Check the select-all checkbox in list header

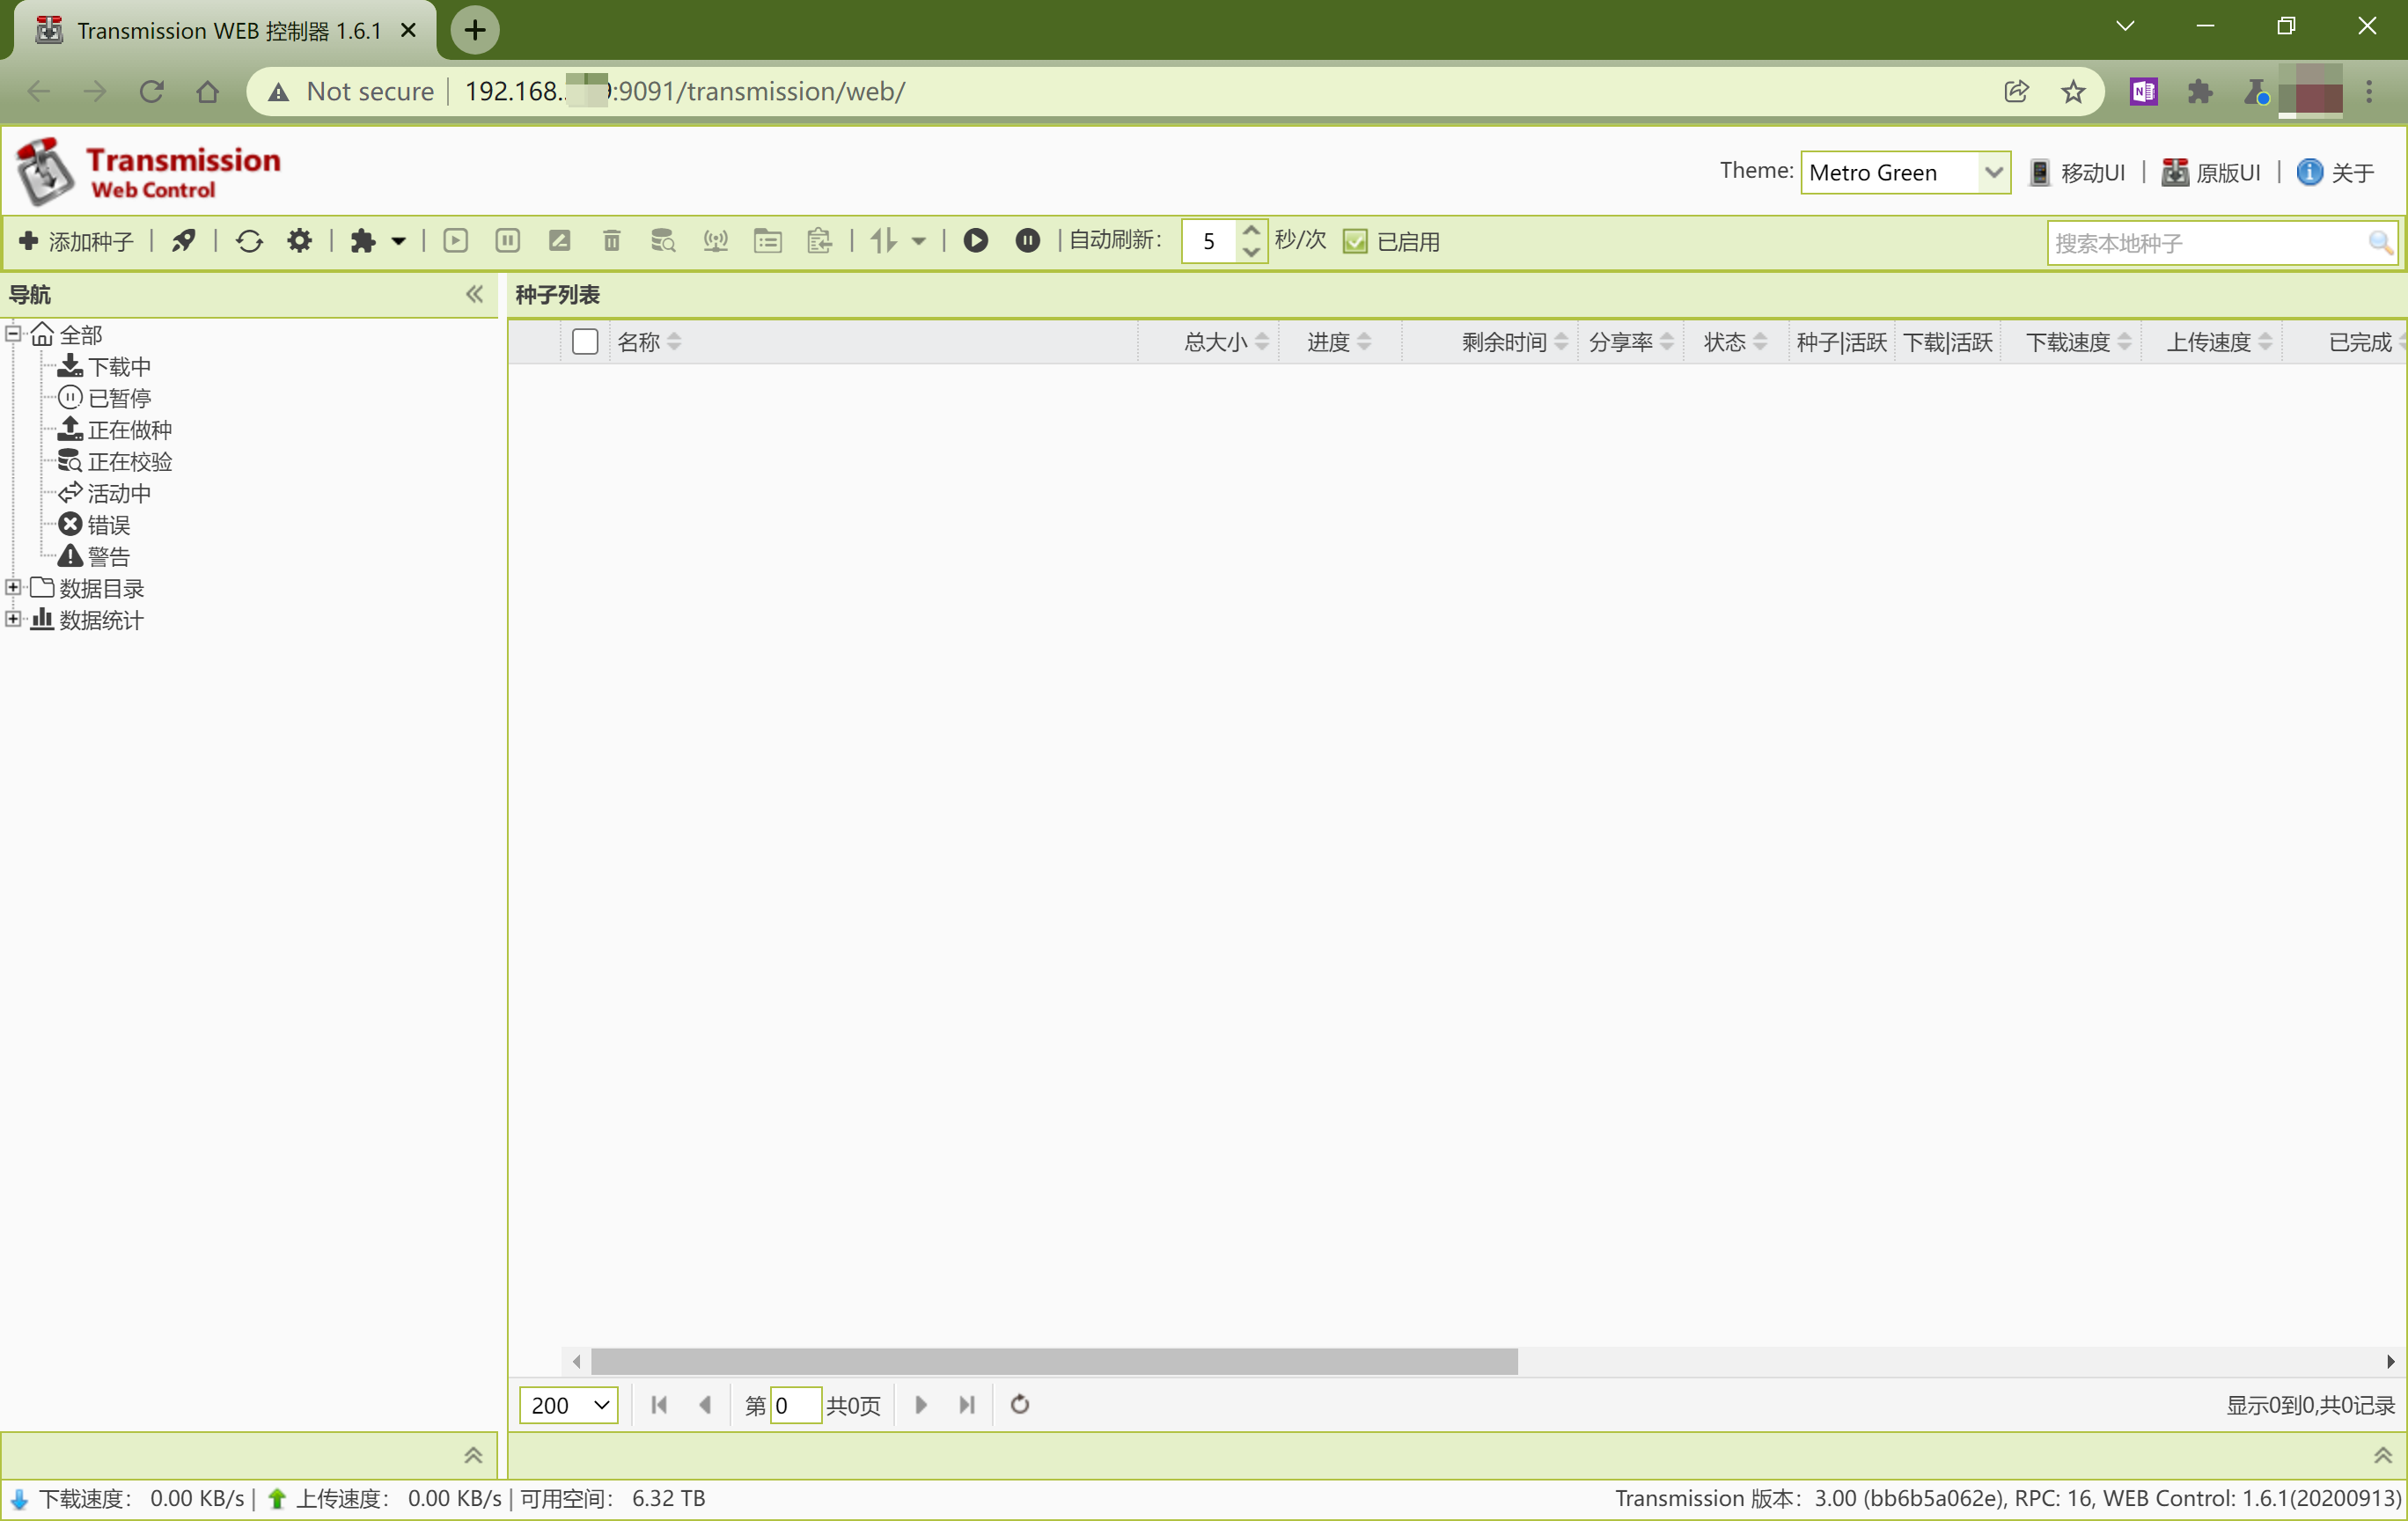(585, 342)
